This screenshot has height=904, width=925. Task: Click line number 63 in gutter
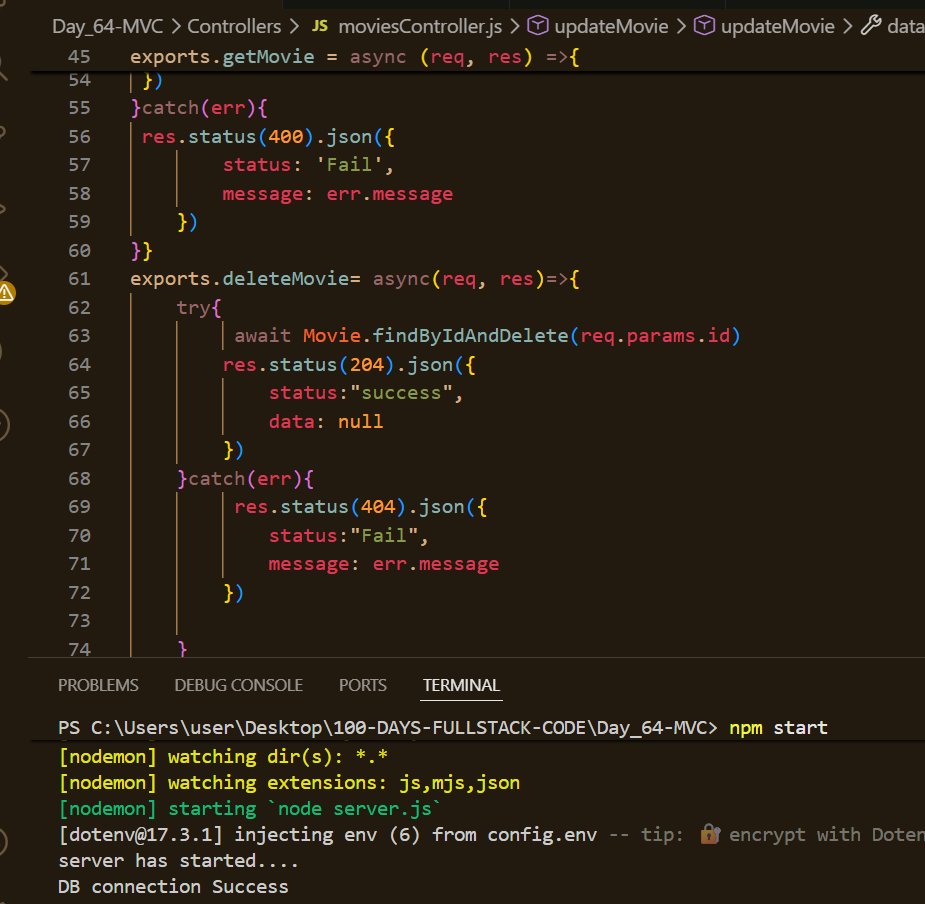click(x=79, y=336)
